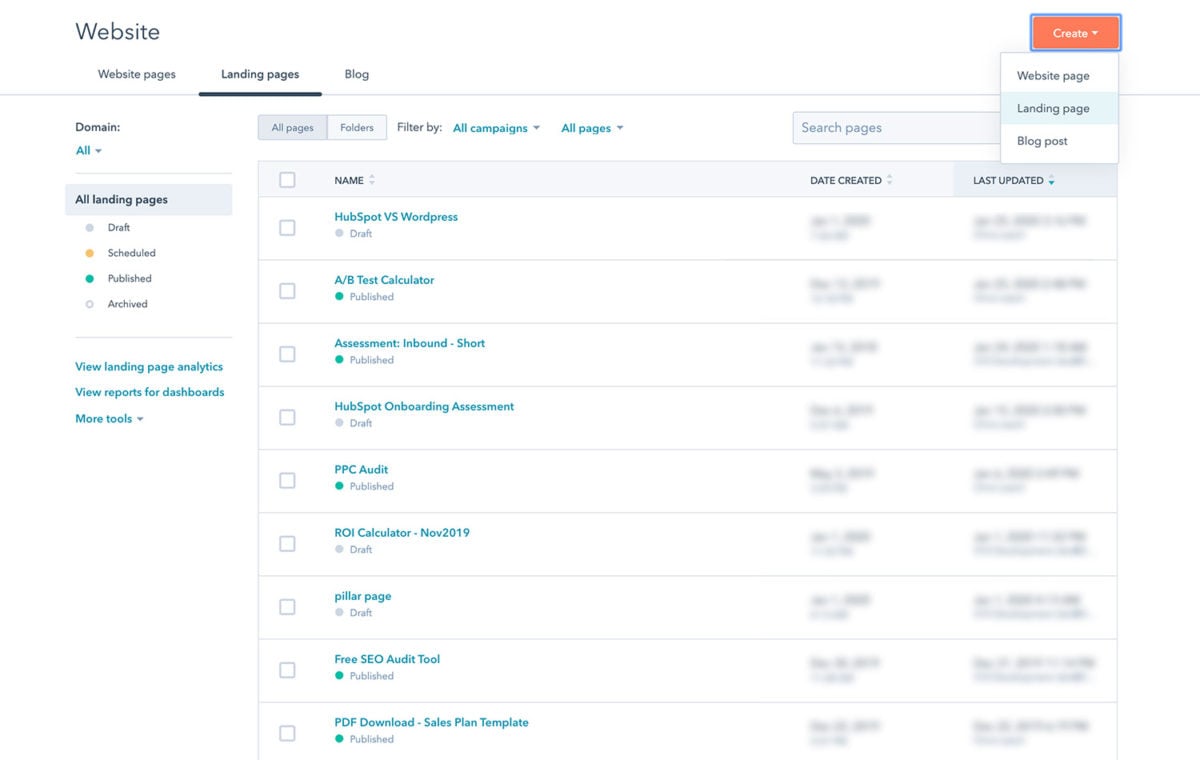Screen dimensions: 1200x760
Task: Open the All pages filter dropdown
Action: click(592, 128)
